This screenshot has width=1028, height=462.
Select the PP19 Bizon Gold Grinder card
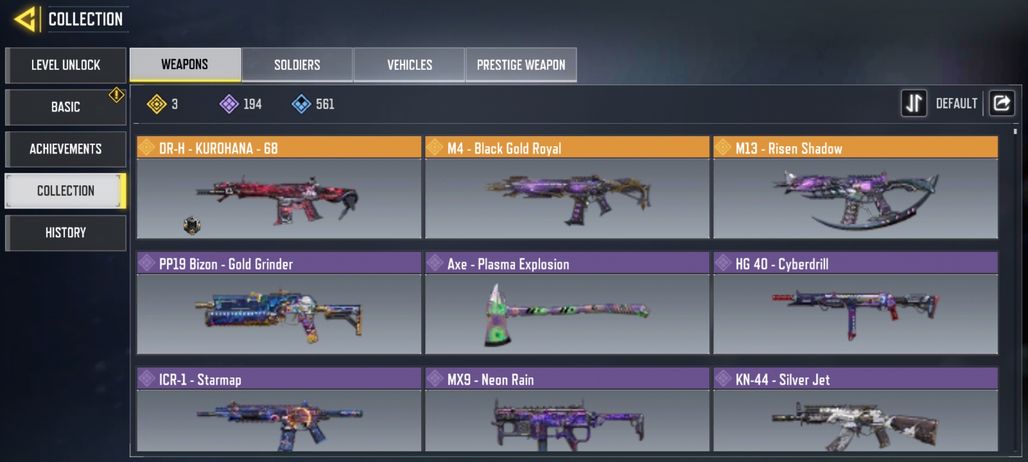(x=279, y=303)
